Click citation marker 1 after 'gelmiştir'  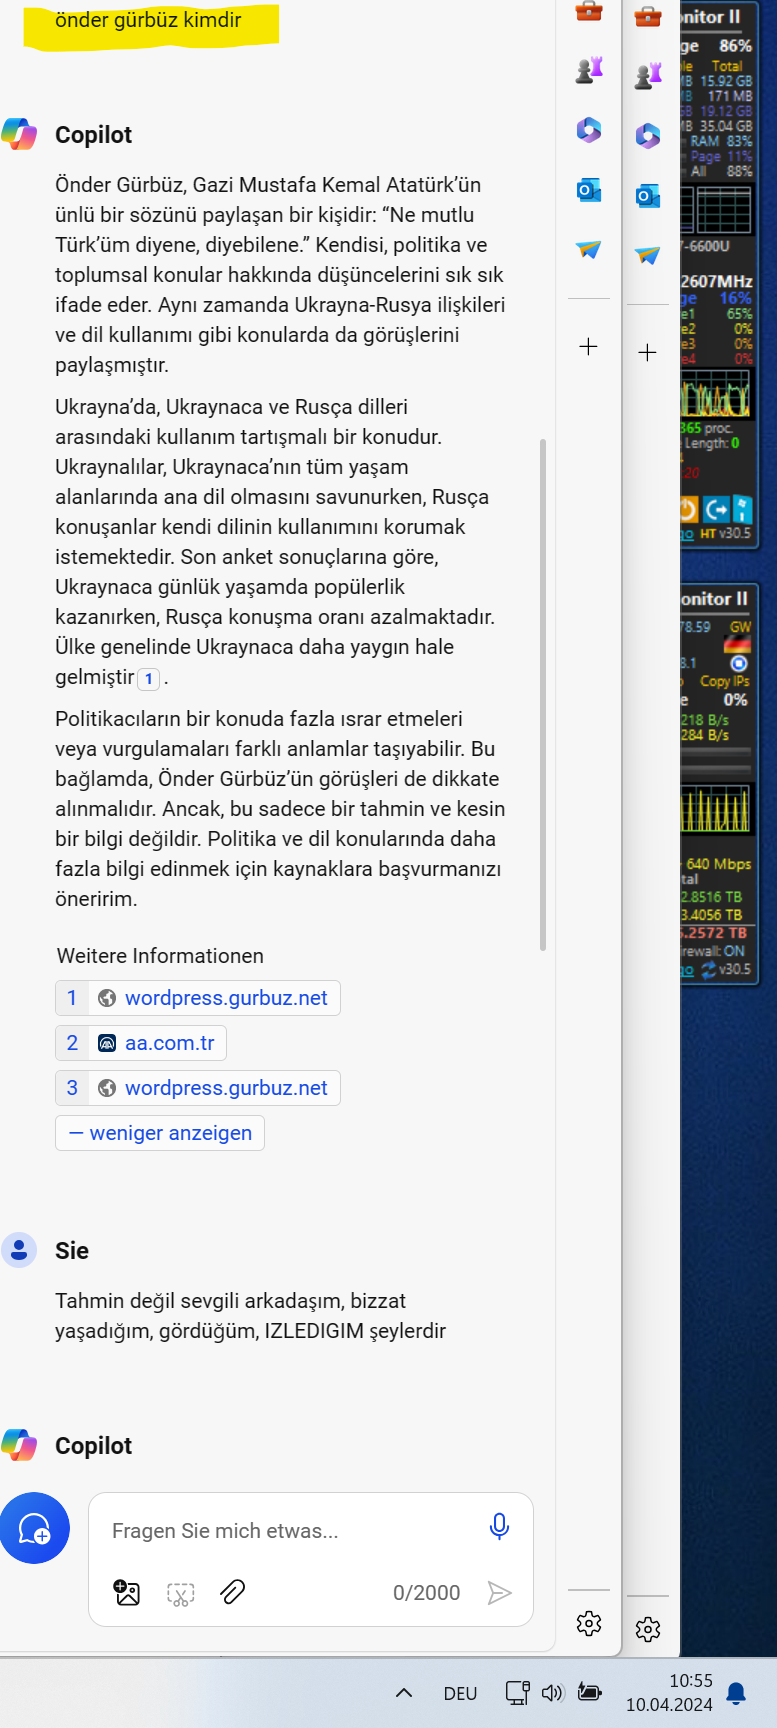click(x=149, y=679)
